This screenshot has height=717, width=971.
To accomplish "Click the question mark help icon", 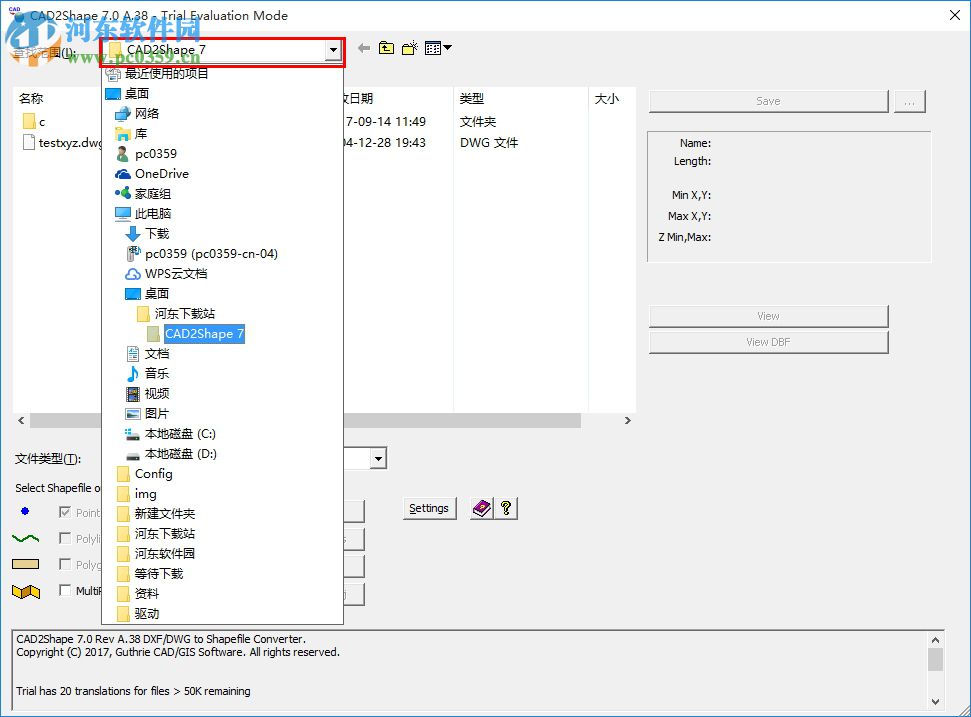I will click(x=505, y=508).
